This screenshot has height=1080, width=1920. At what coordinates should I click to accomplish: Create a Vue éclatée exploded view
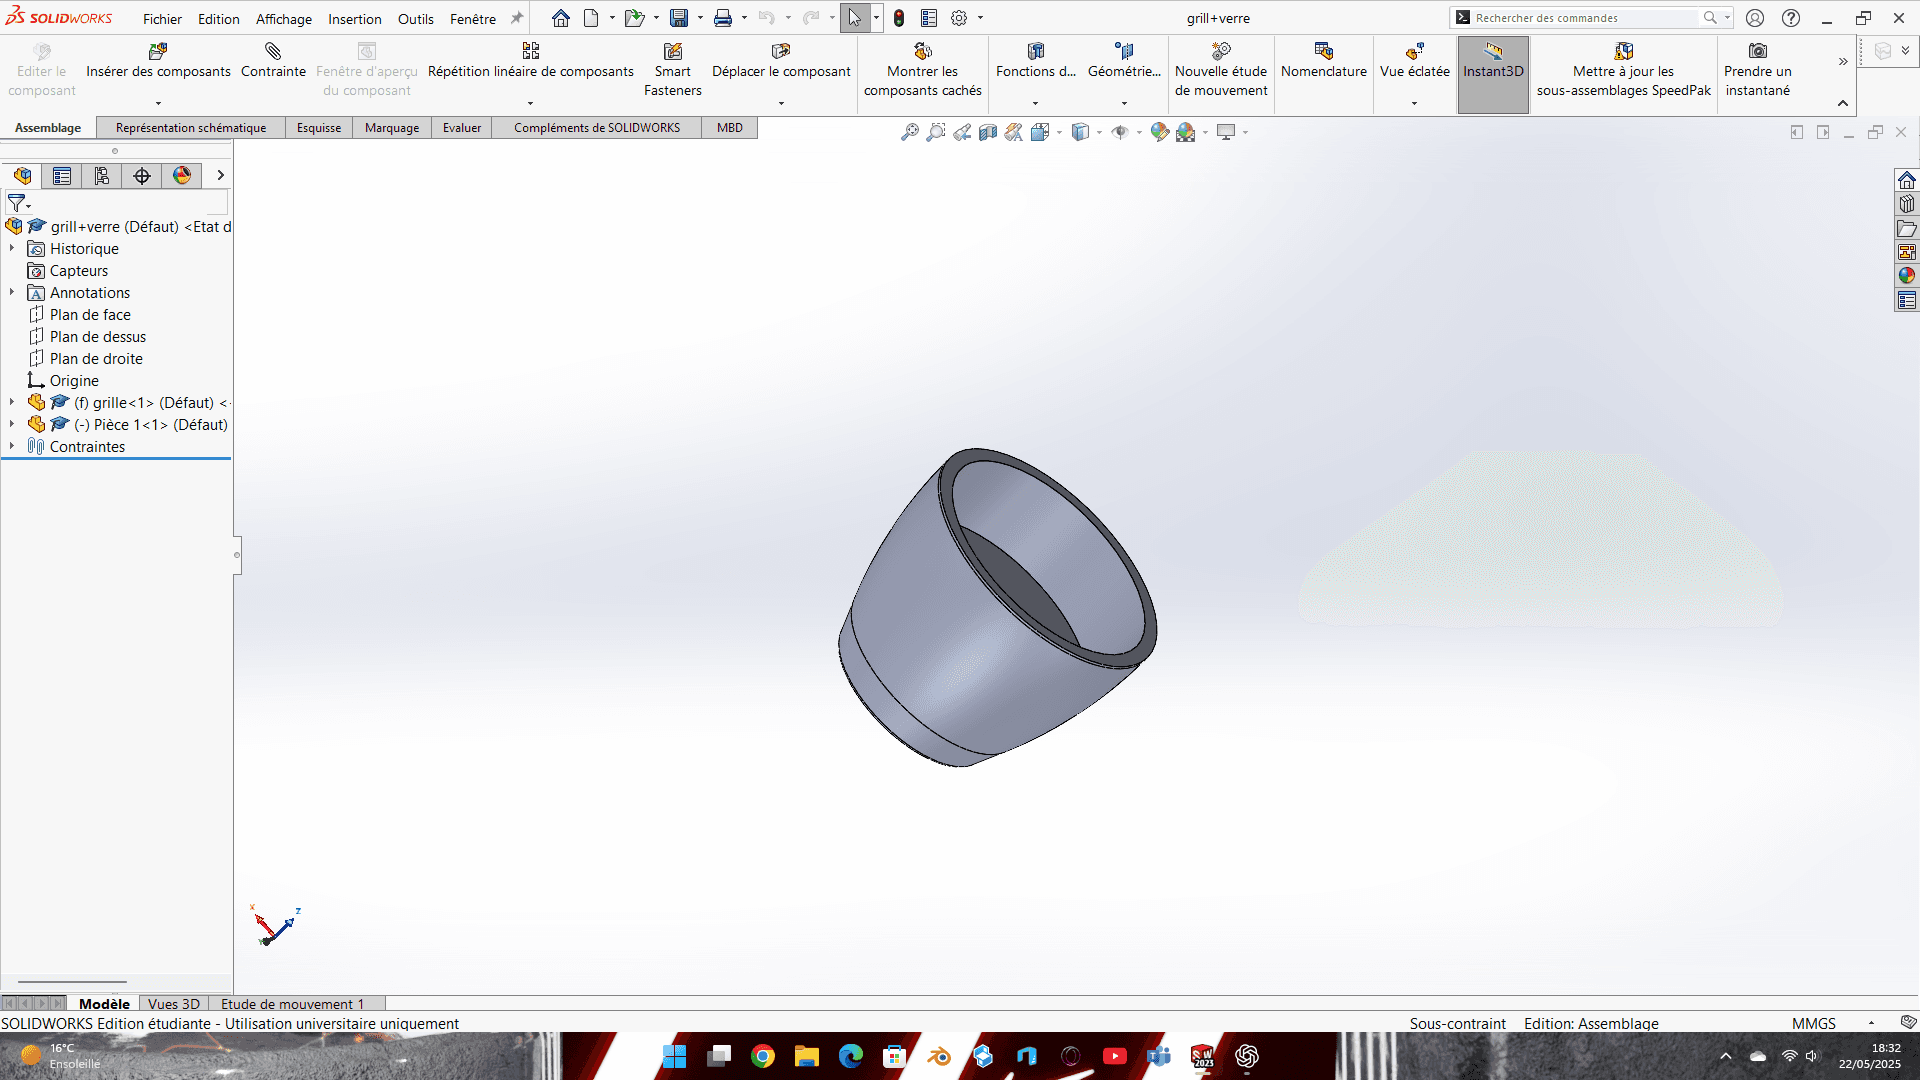[x=1414, y=61]
